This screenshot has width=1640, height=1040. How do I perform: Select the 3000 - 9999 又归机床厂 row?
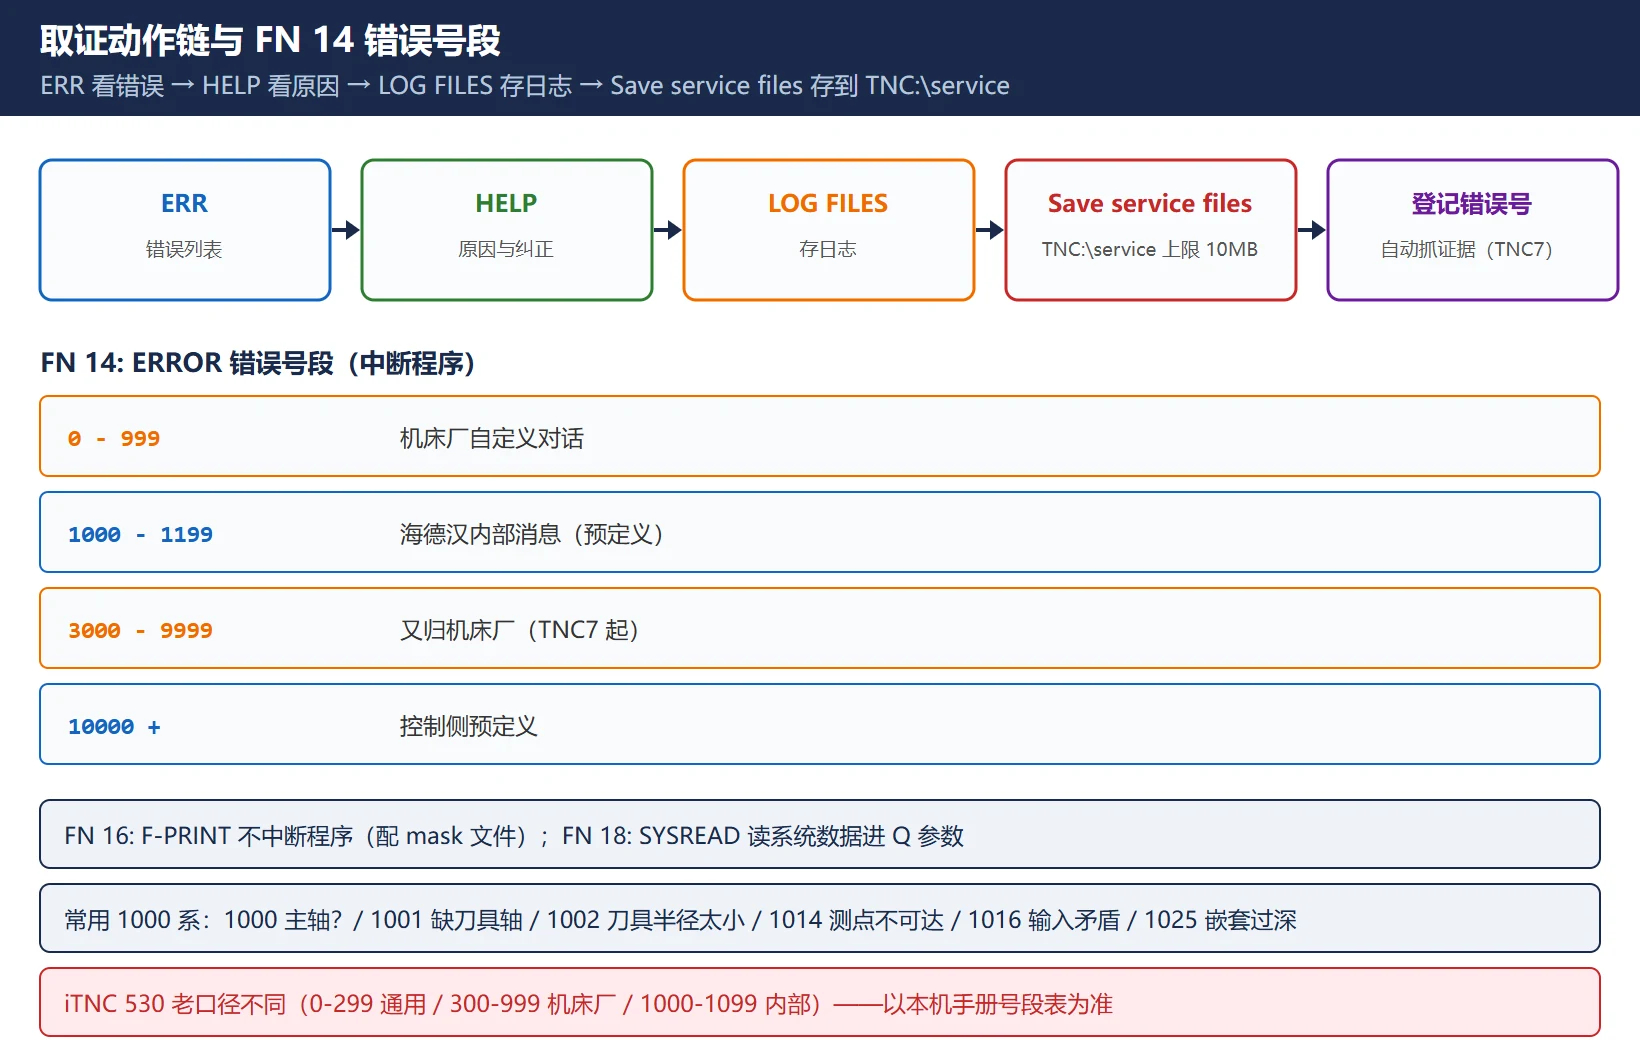pyautogui.click(x=820, y=628)
